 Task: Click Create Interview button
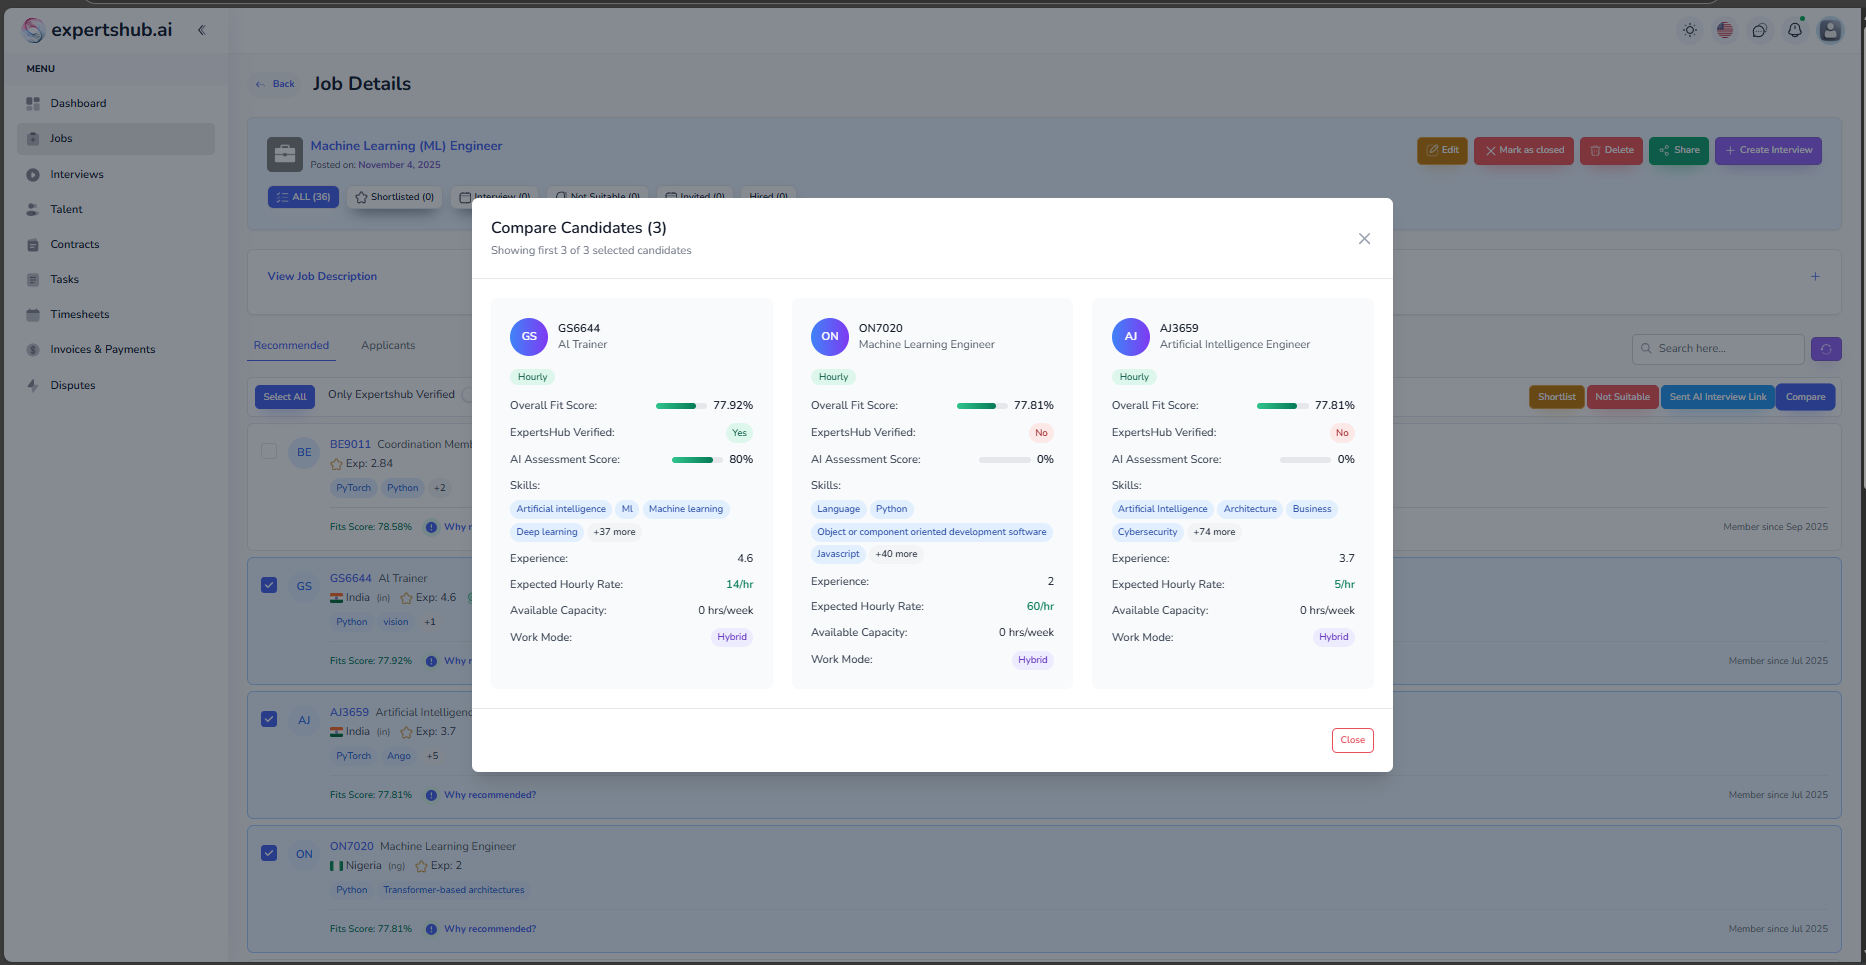(1768, 151)
